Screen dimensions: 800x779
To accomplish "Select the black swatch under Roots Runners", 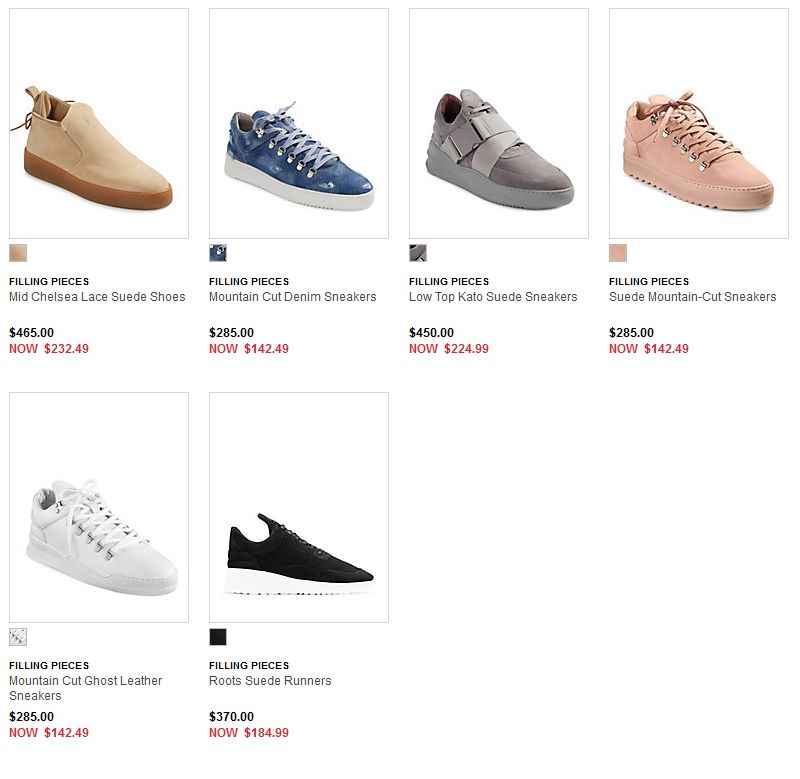I will tap(218, 637).
